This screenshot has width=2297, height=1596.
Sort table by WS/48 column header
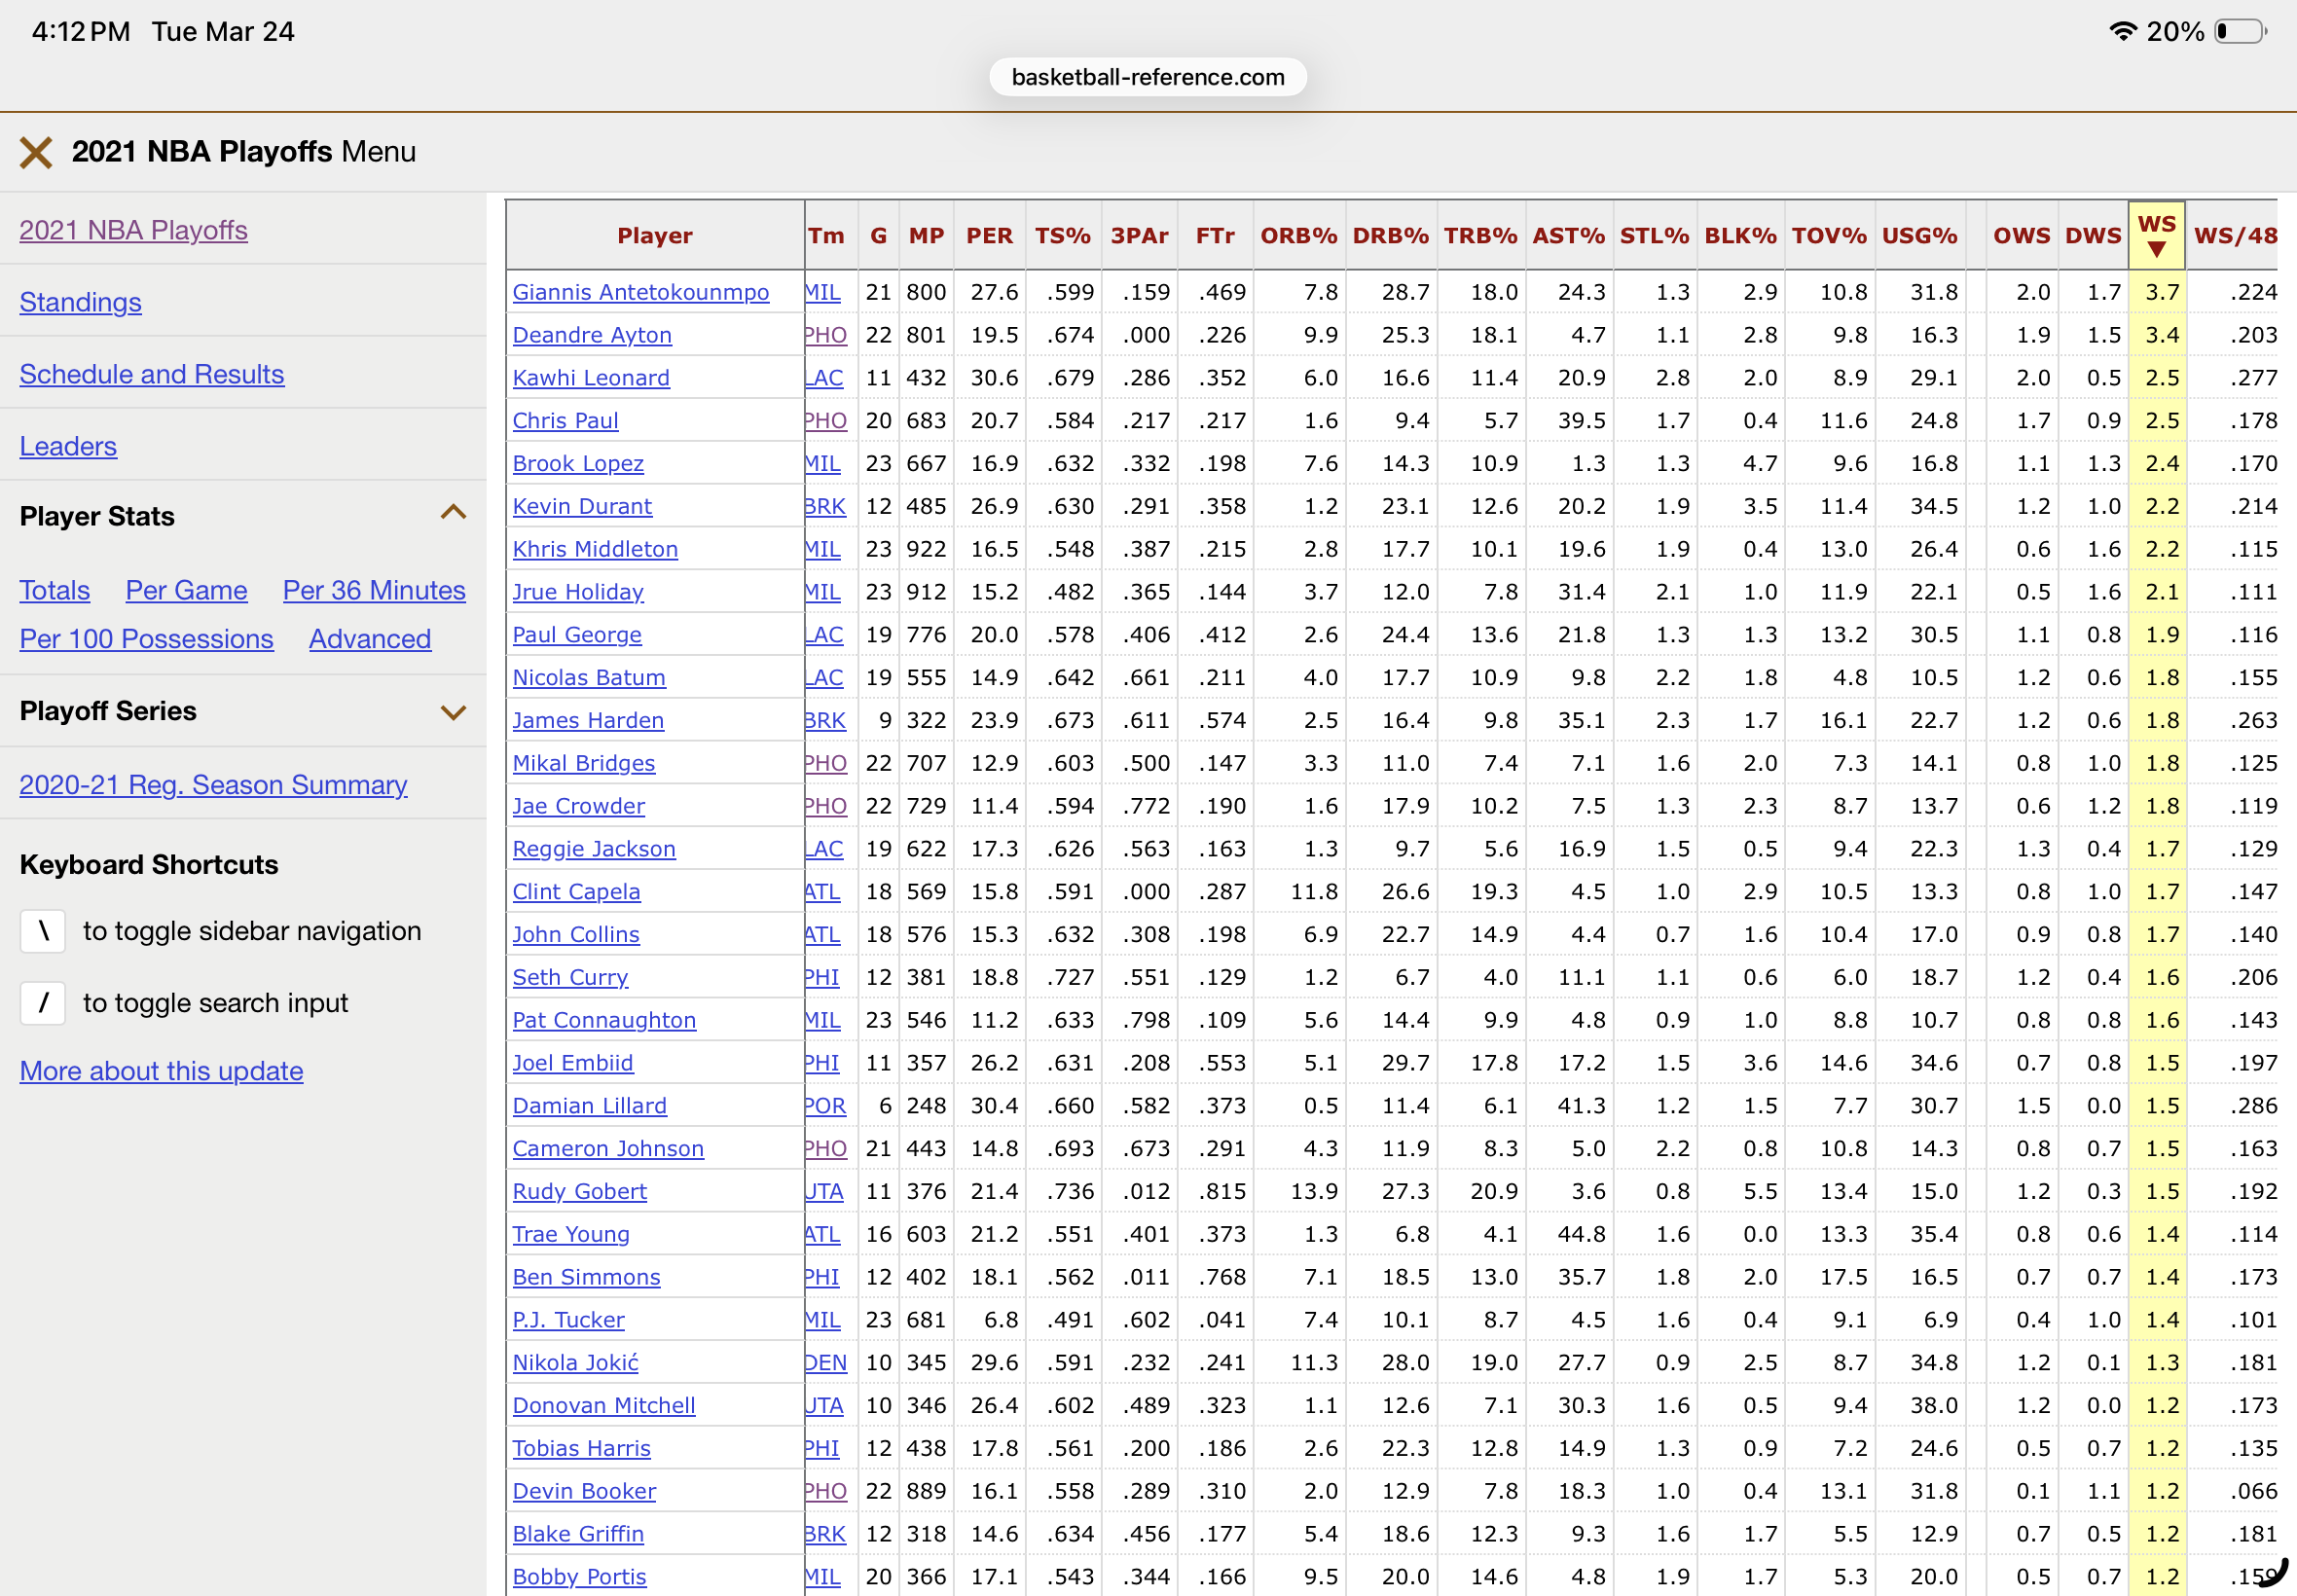(2235, 235)
